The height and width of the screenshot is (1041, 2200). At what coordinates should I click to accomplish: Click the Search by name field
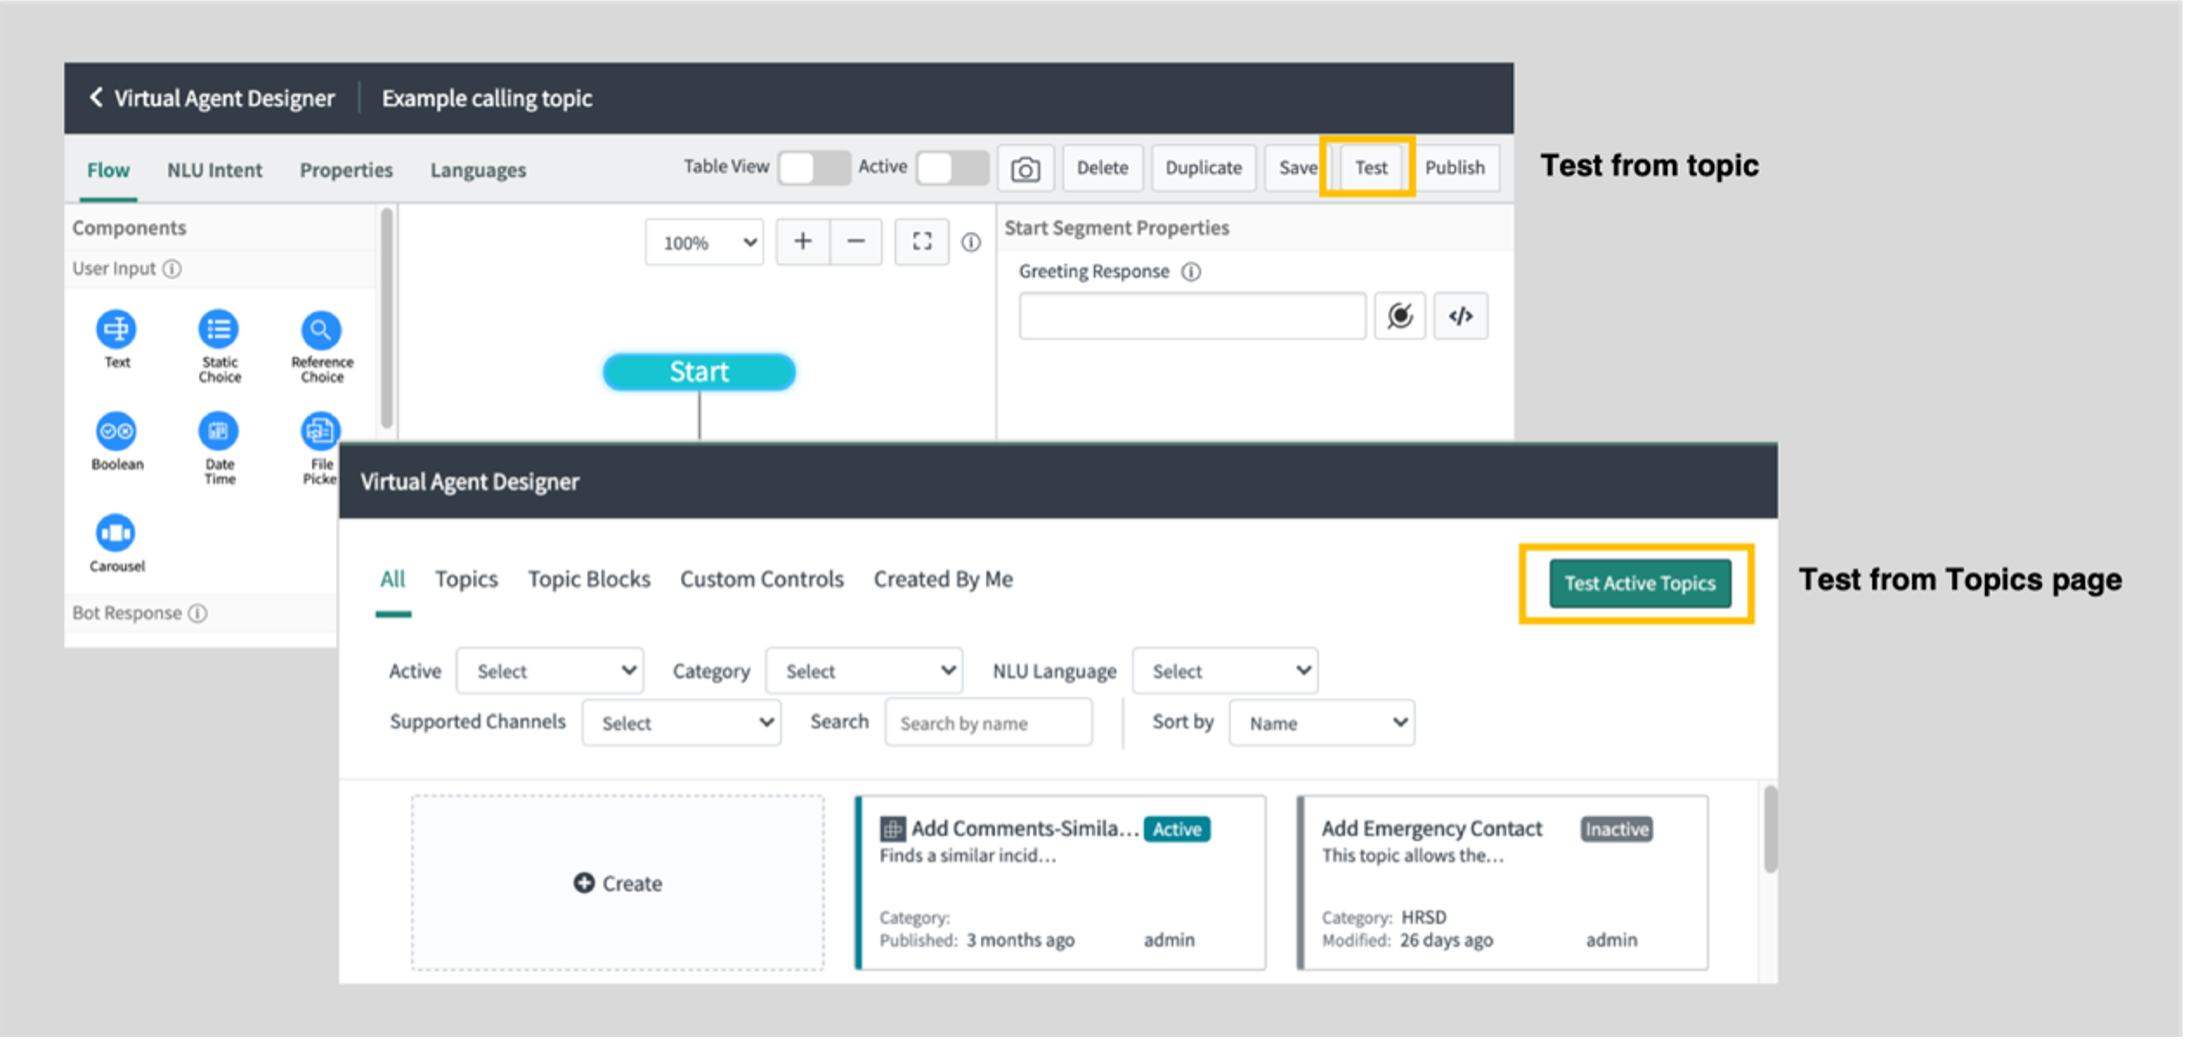988,723
